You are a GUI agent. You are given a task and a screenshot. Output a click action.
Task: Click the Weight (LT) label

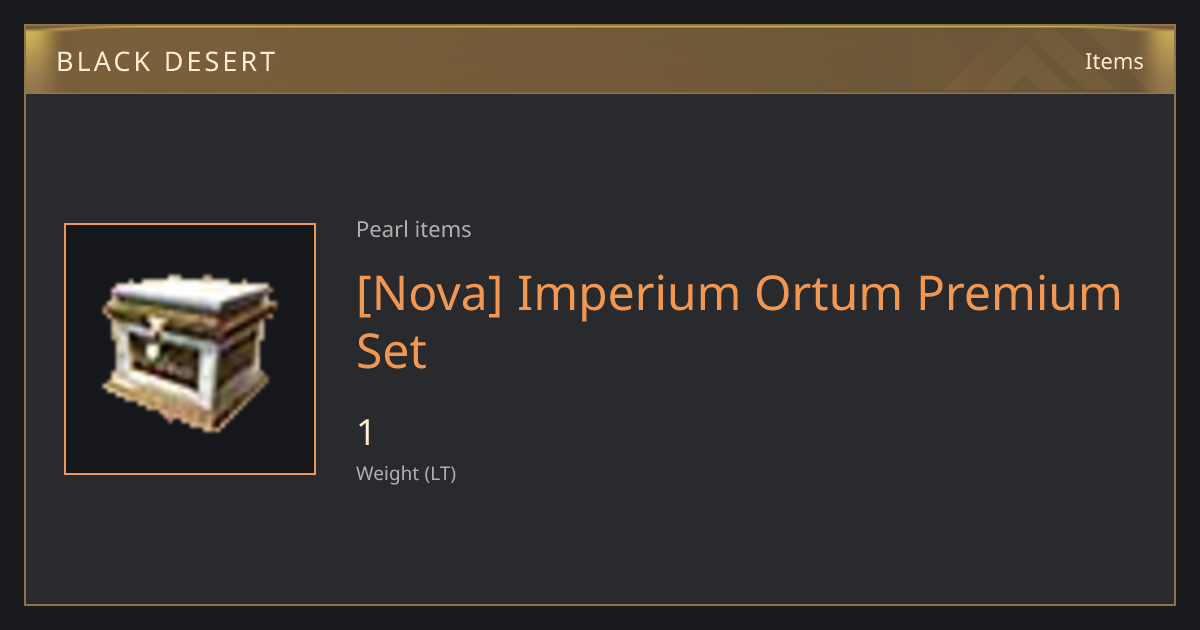tap(406, 473)
